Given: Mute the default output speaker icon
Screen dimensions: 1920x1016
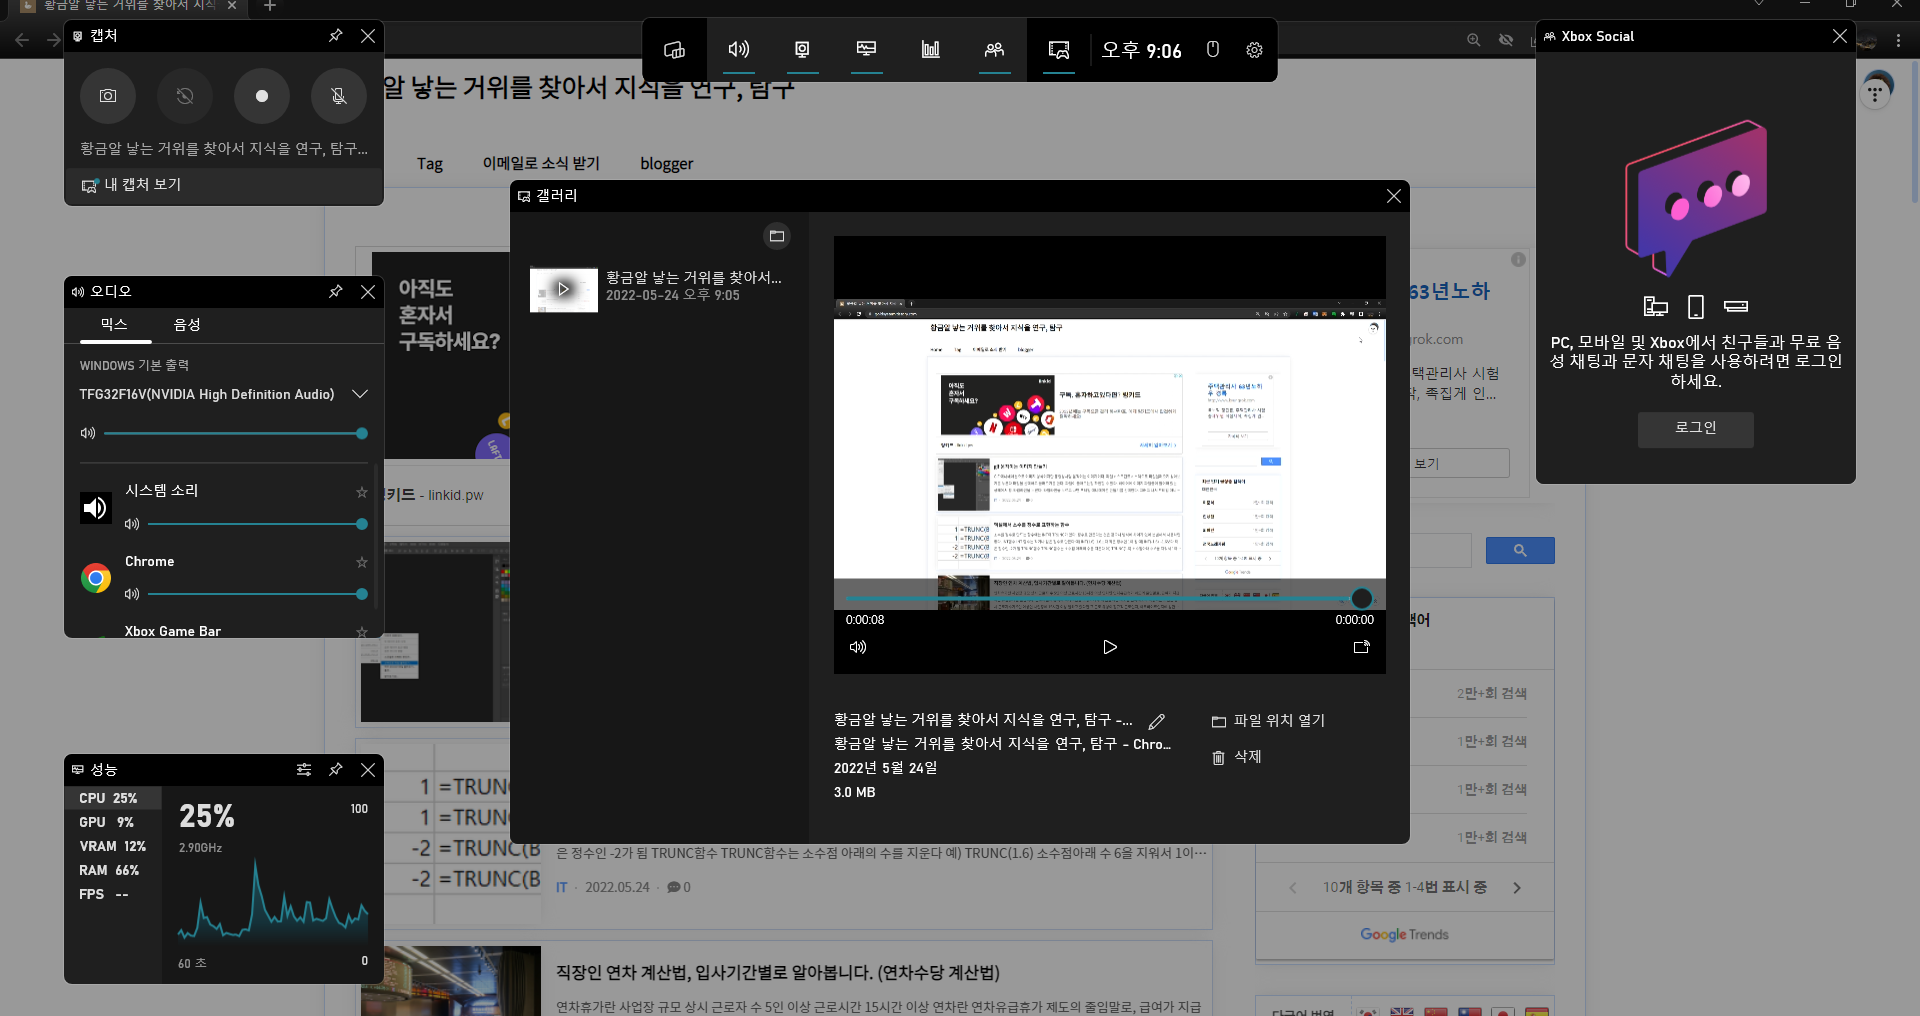Looking at the screenshot, I should tap(88, 433).
